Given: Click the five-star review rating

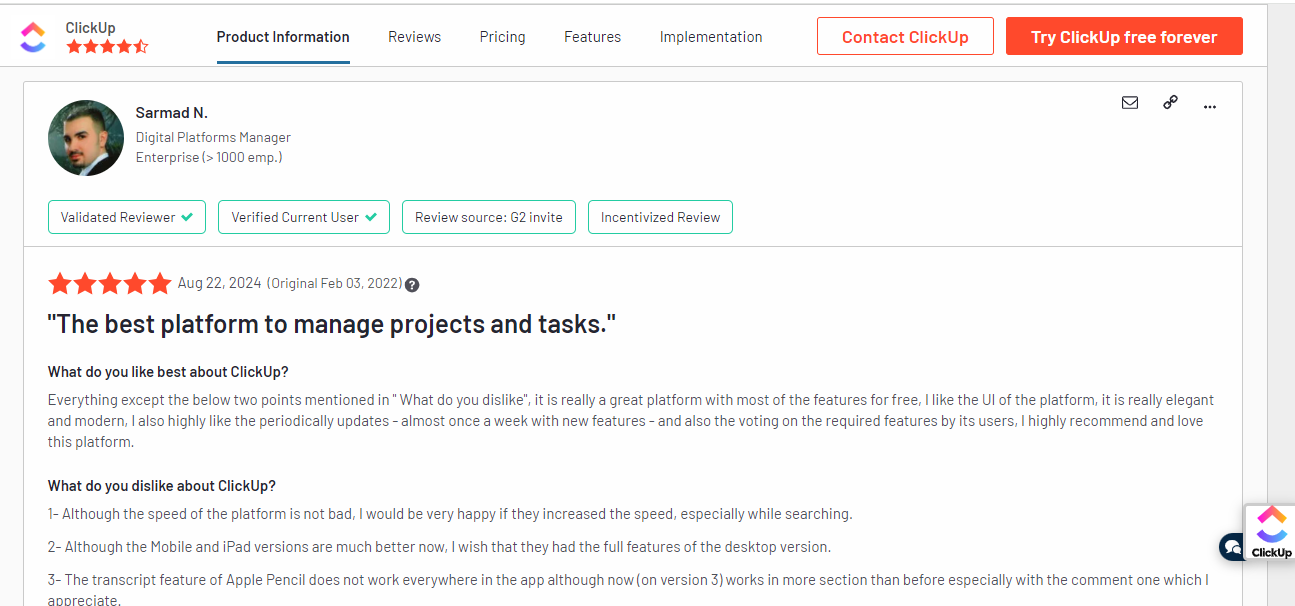Looking at the screenshot, I should (110, 284).
